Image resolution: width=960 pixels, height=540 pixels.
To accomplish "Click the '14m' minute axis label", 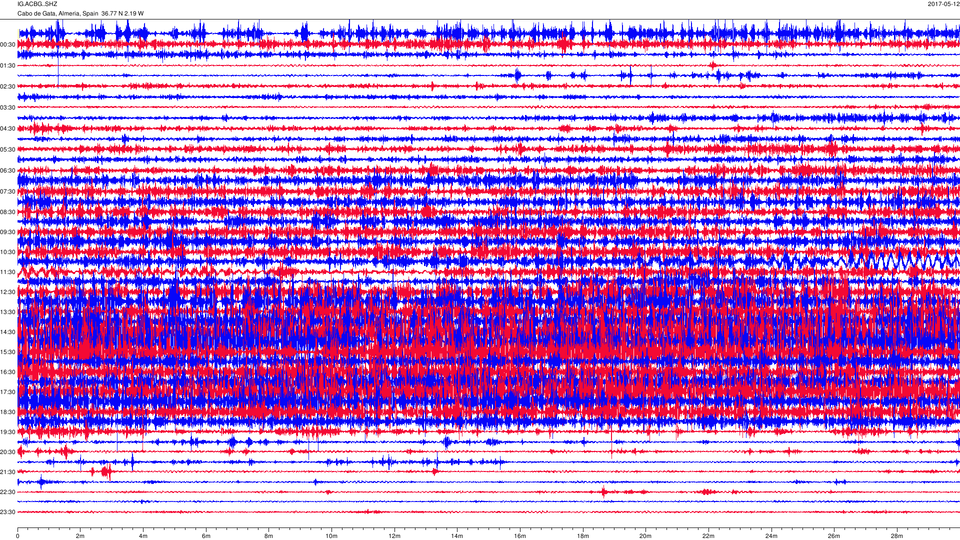I will [457, 536].
